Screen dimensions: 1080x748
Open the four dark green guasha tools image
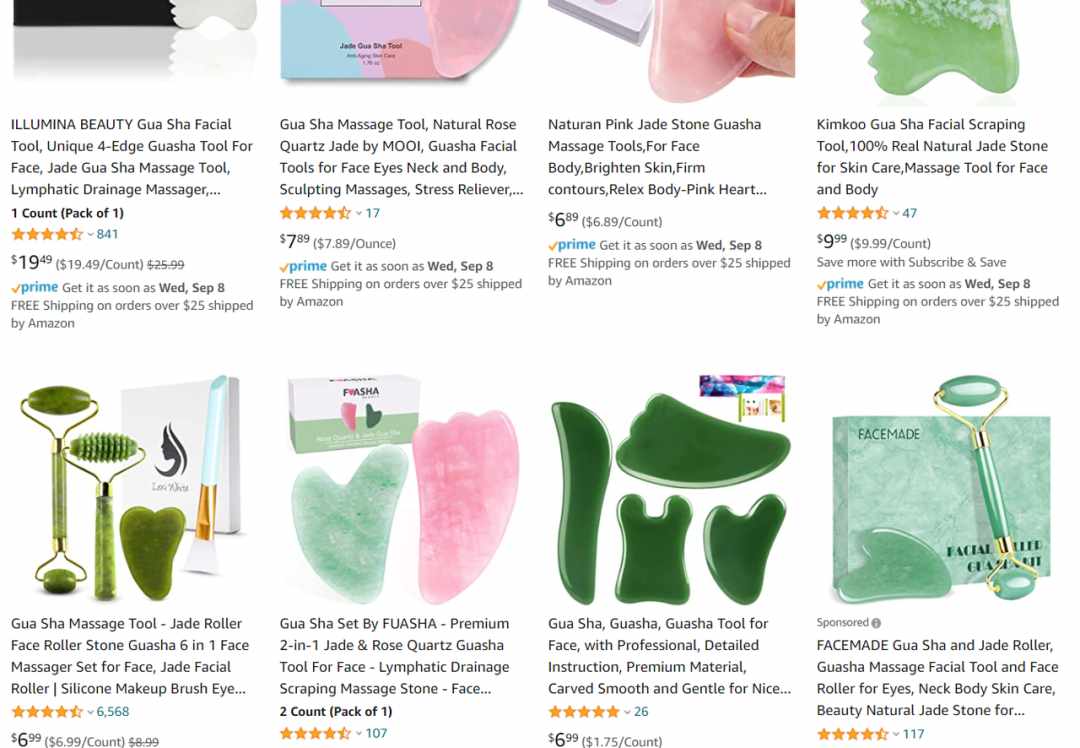coord(670,490)
